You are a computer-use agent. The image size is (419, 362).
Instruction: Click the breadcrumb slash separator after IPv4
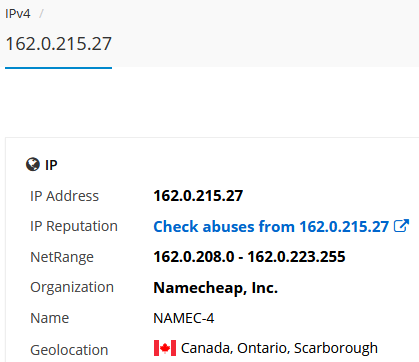41,14
